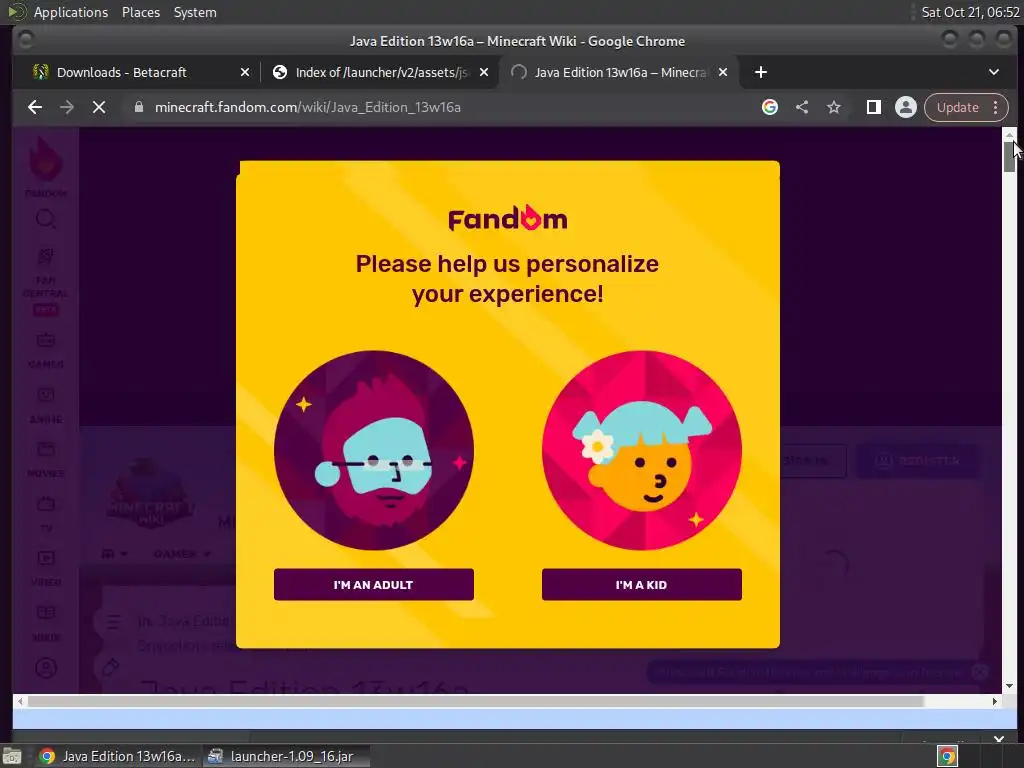Expand the dimmed GAMES dropdown in wiki nav
This screenshot has width=1024, height=768.
182,554
